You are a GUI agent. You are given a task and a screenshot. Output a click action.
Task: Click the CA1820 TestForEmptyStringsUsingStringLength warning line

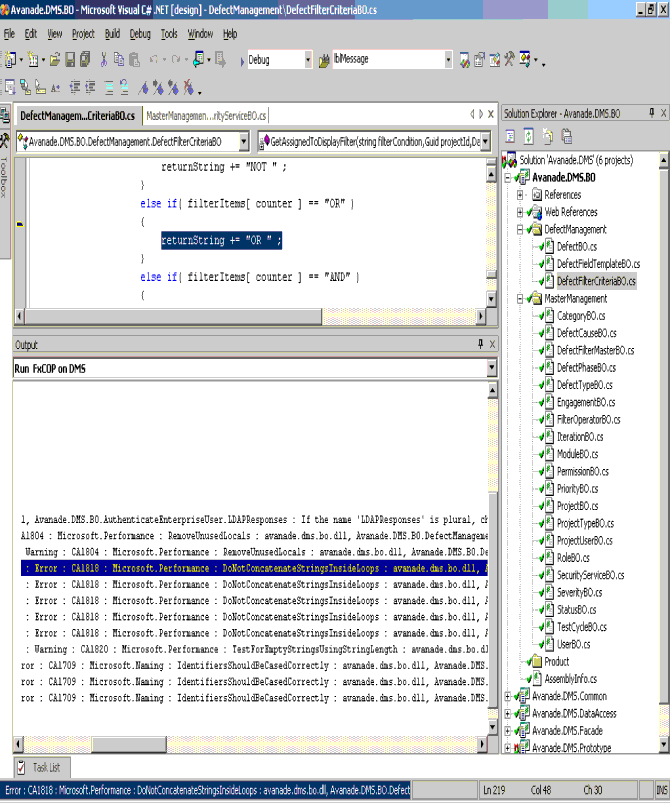254,649
